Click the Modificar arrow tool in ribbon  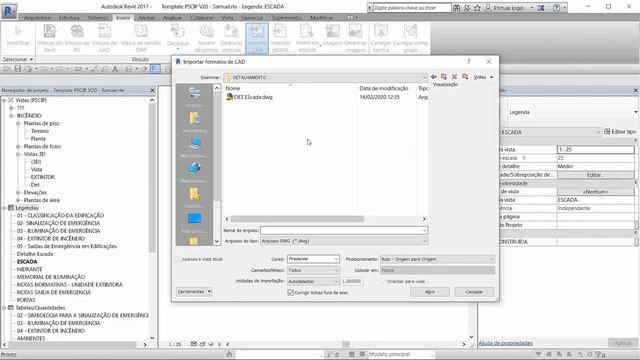coord(18,36)
